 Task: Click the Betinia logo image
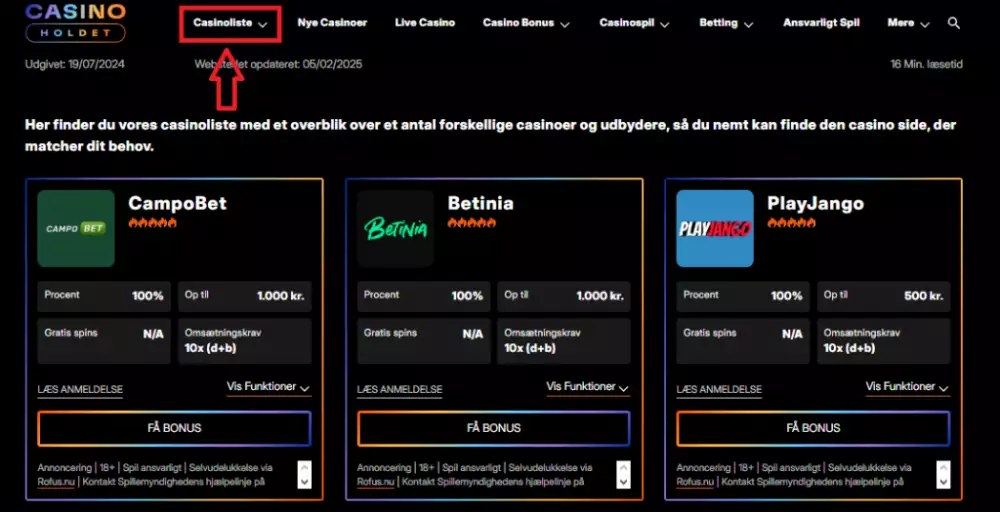[395, 228]
